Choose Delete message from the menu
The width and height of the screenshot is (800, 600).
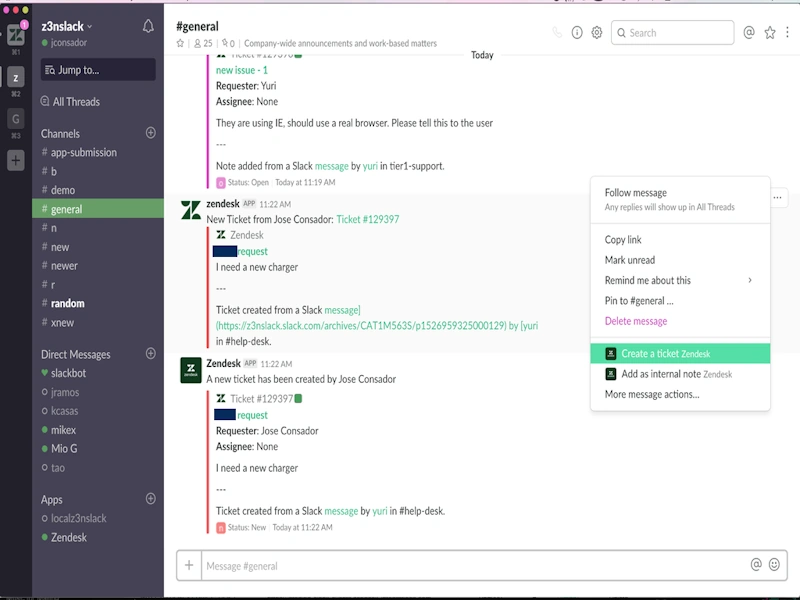(x=680, y=321)
